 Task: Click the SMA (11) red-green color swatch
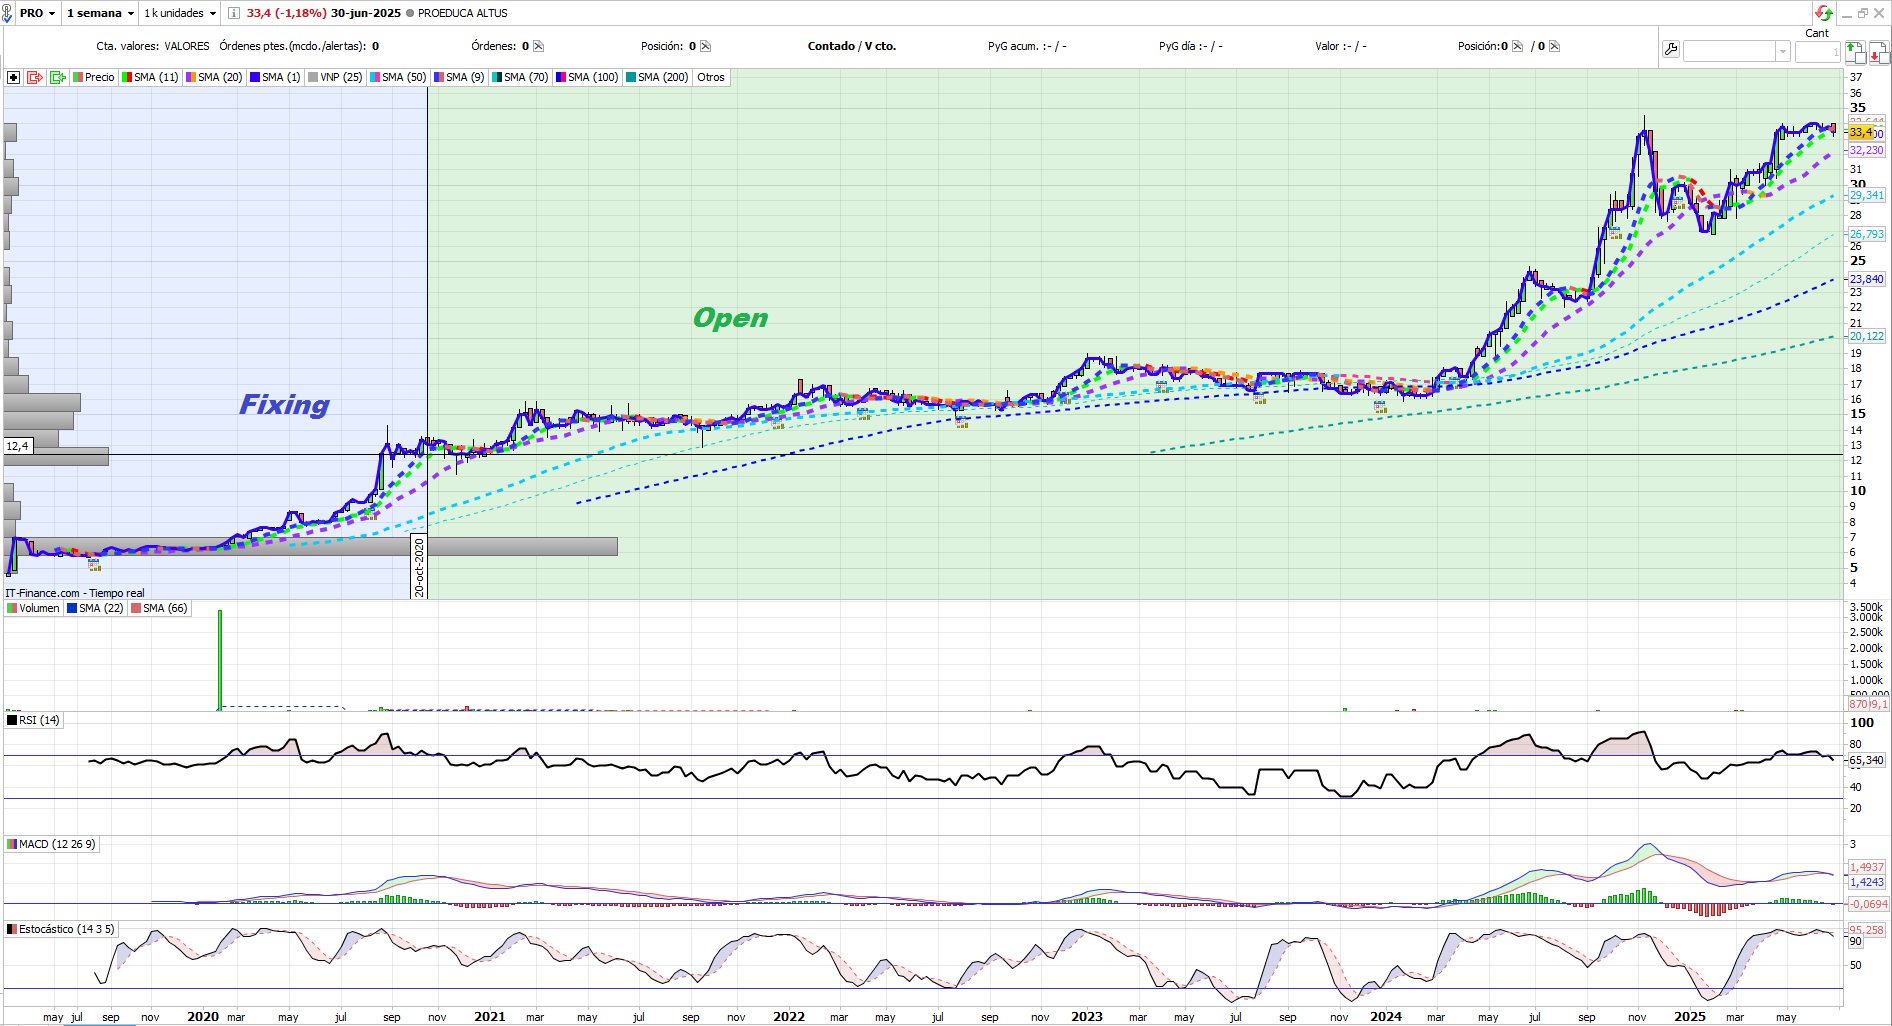pyautogui.click(x=127, y=77)
